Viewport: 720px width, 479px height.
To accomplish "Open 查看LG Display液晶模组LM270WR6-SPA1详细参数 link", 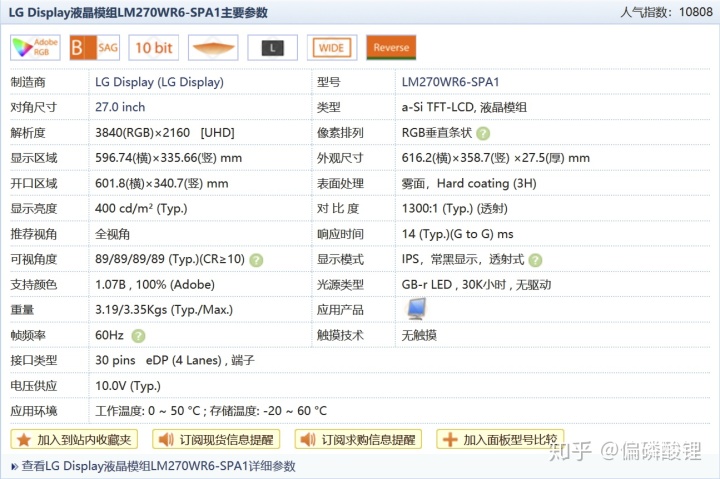I will pyautogui.click(x=158, y=466).
